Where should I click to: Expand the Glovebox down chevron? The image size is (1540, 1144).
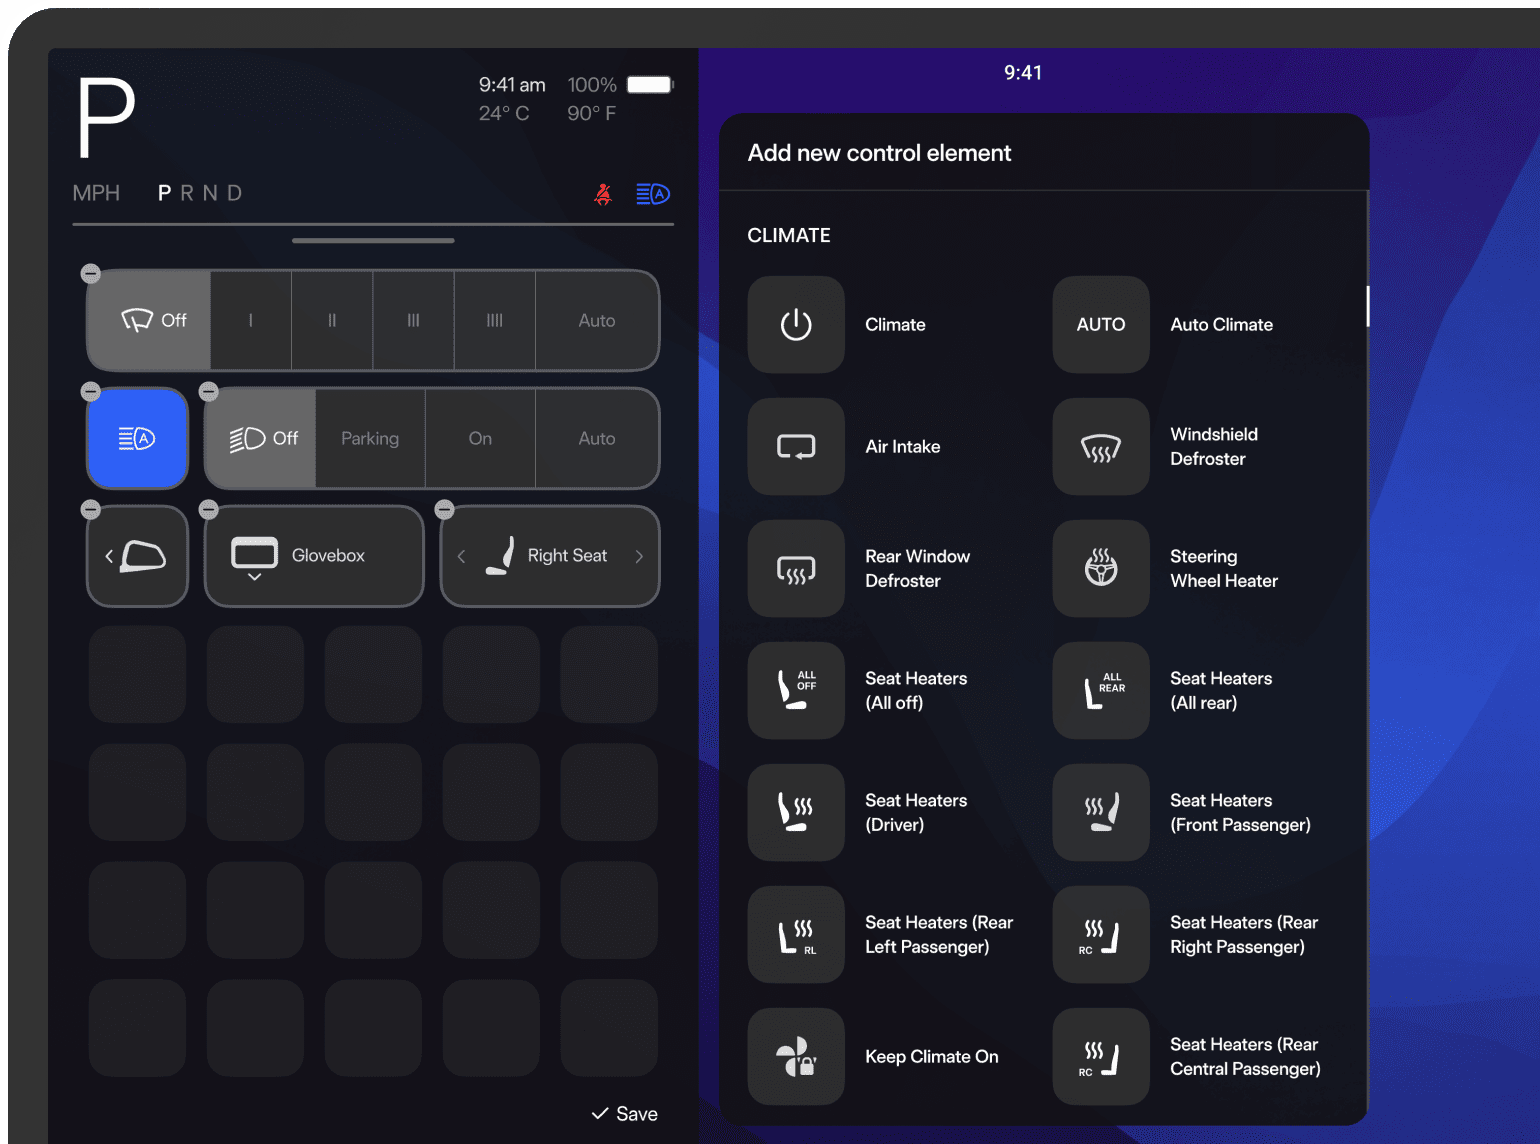pyautogui.click(x=254, y=577)
